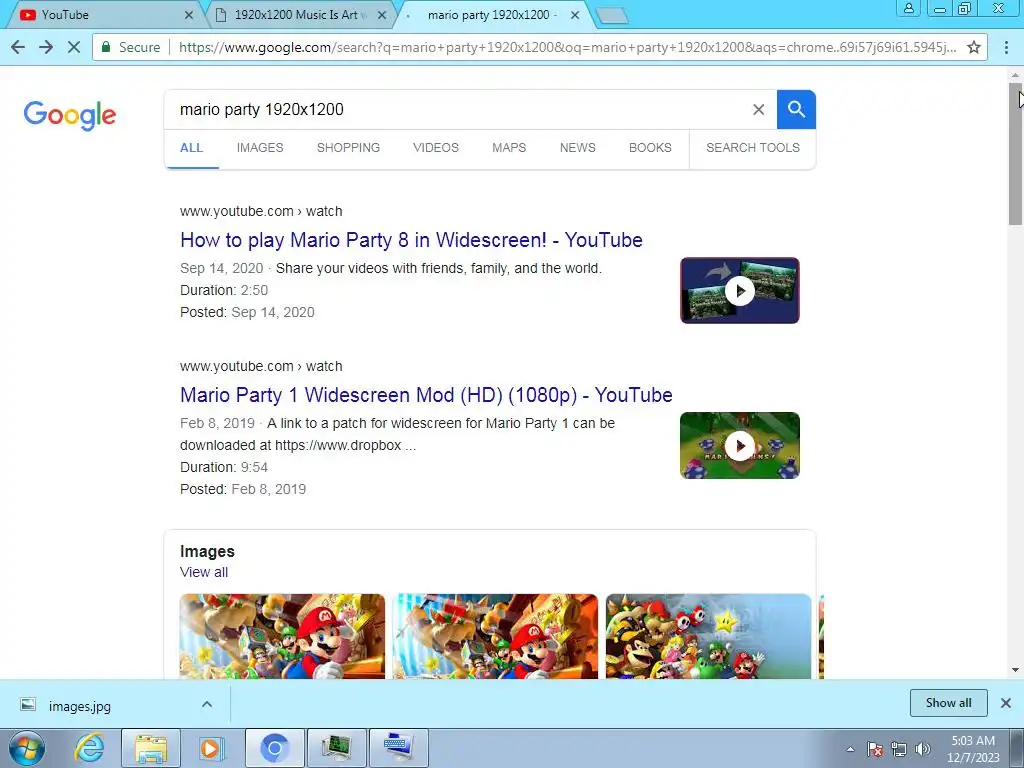This screenshot has height=768, width=1024.
Task: Click the Action Center flag icon
Action: click(875, 749)
